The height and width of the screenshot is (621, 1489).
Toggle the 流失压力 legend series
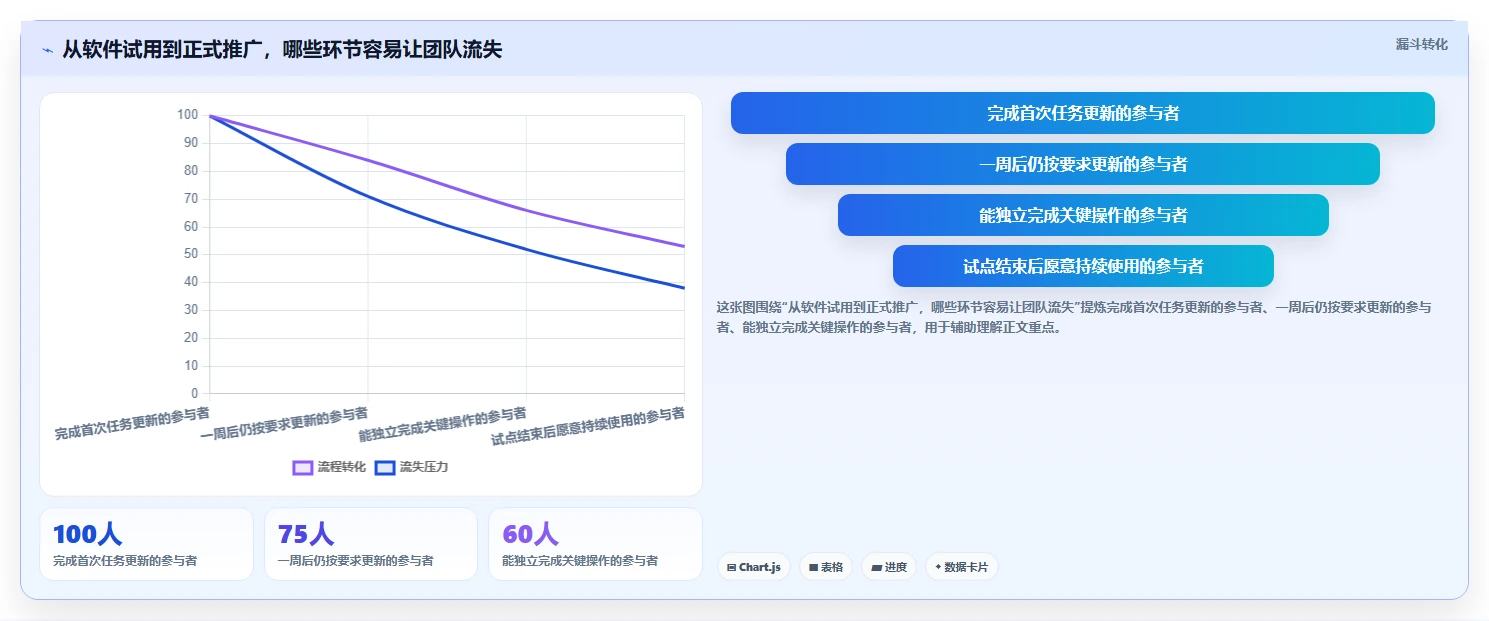pos(411,467)
